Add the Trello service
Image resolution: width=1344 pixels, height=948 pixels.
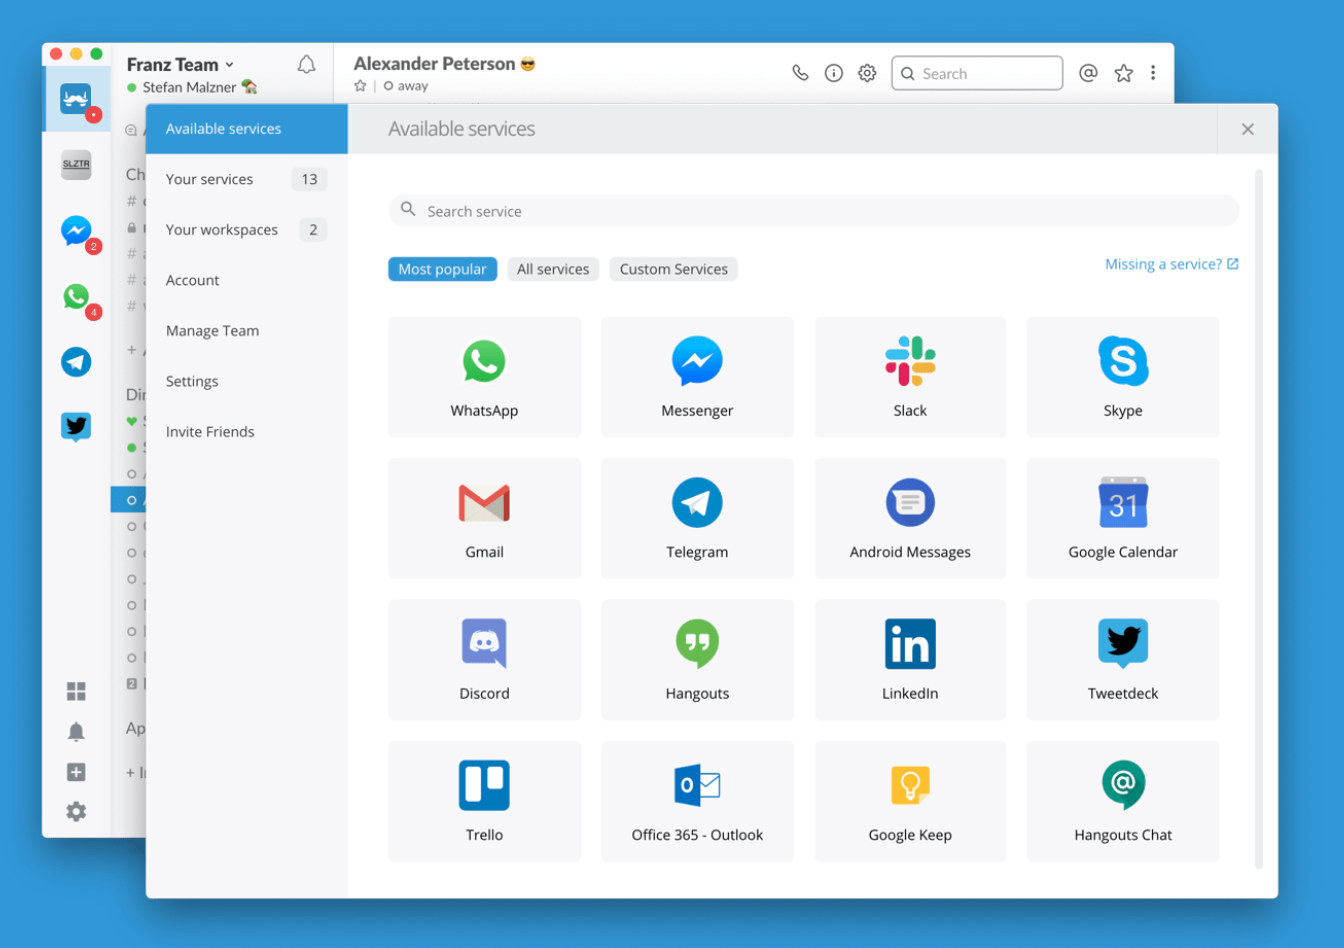coord(484,801)
